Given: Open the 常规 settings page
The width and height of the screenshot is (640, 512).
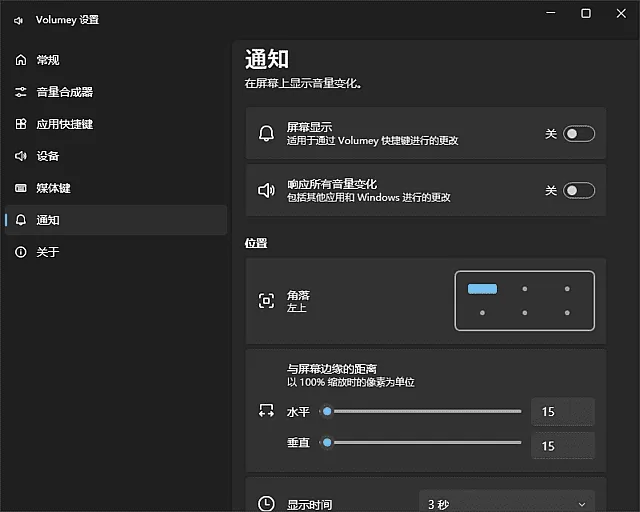Looking at the screenshot, I should tap(116, 60).
